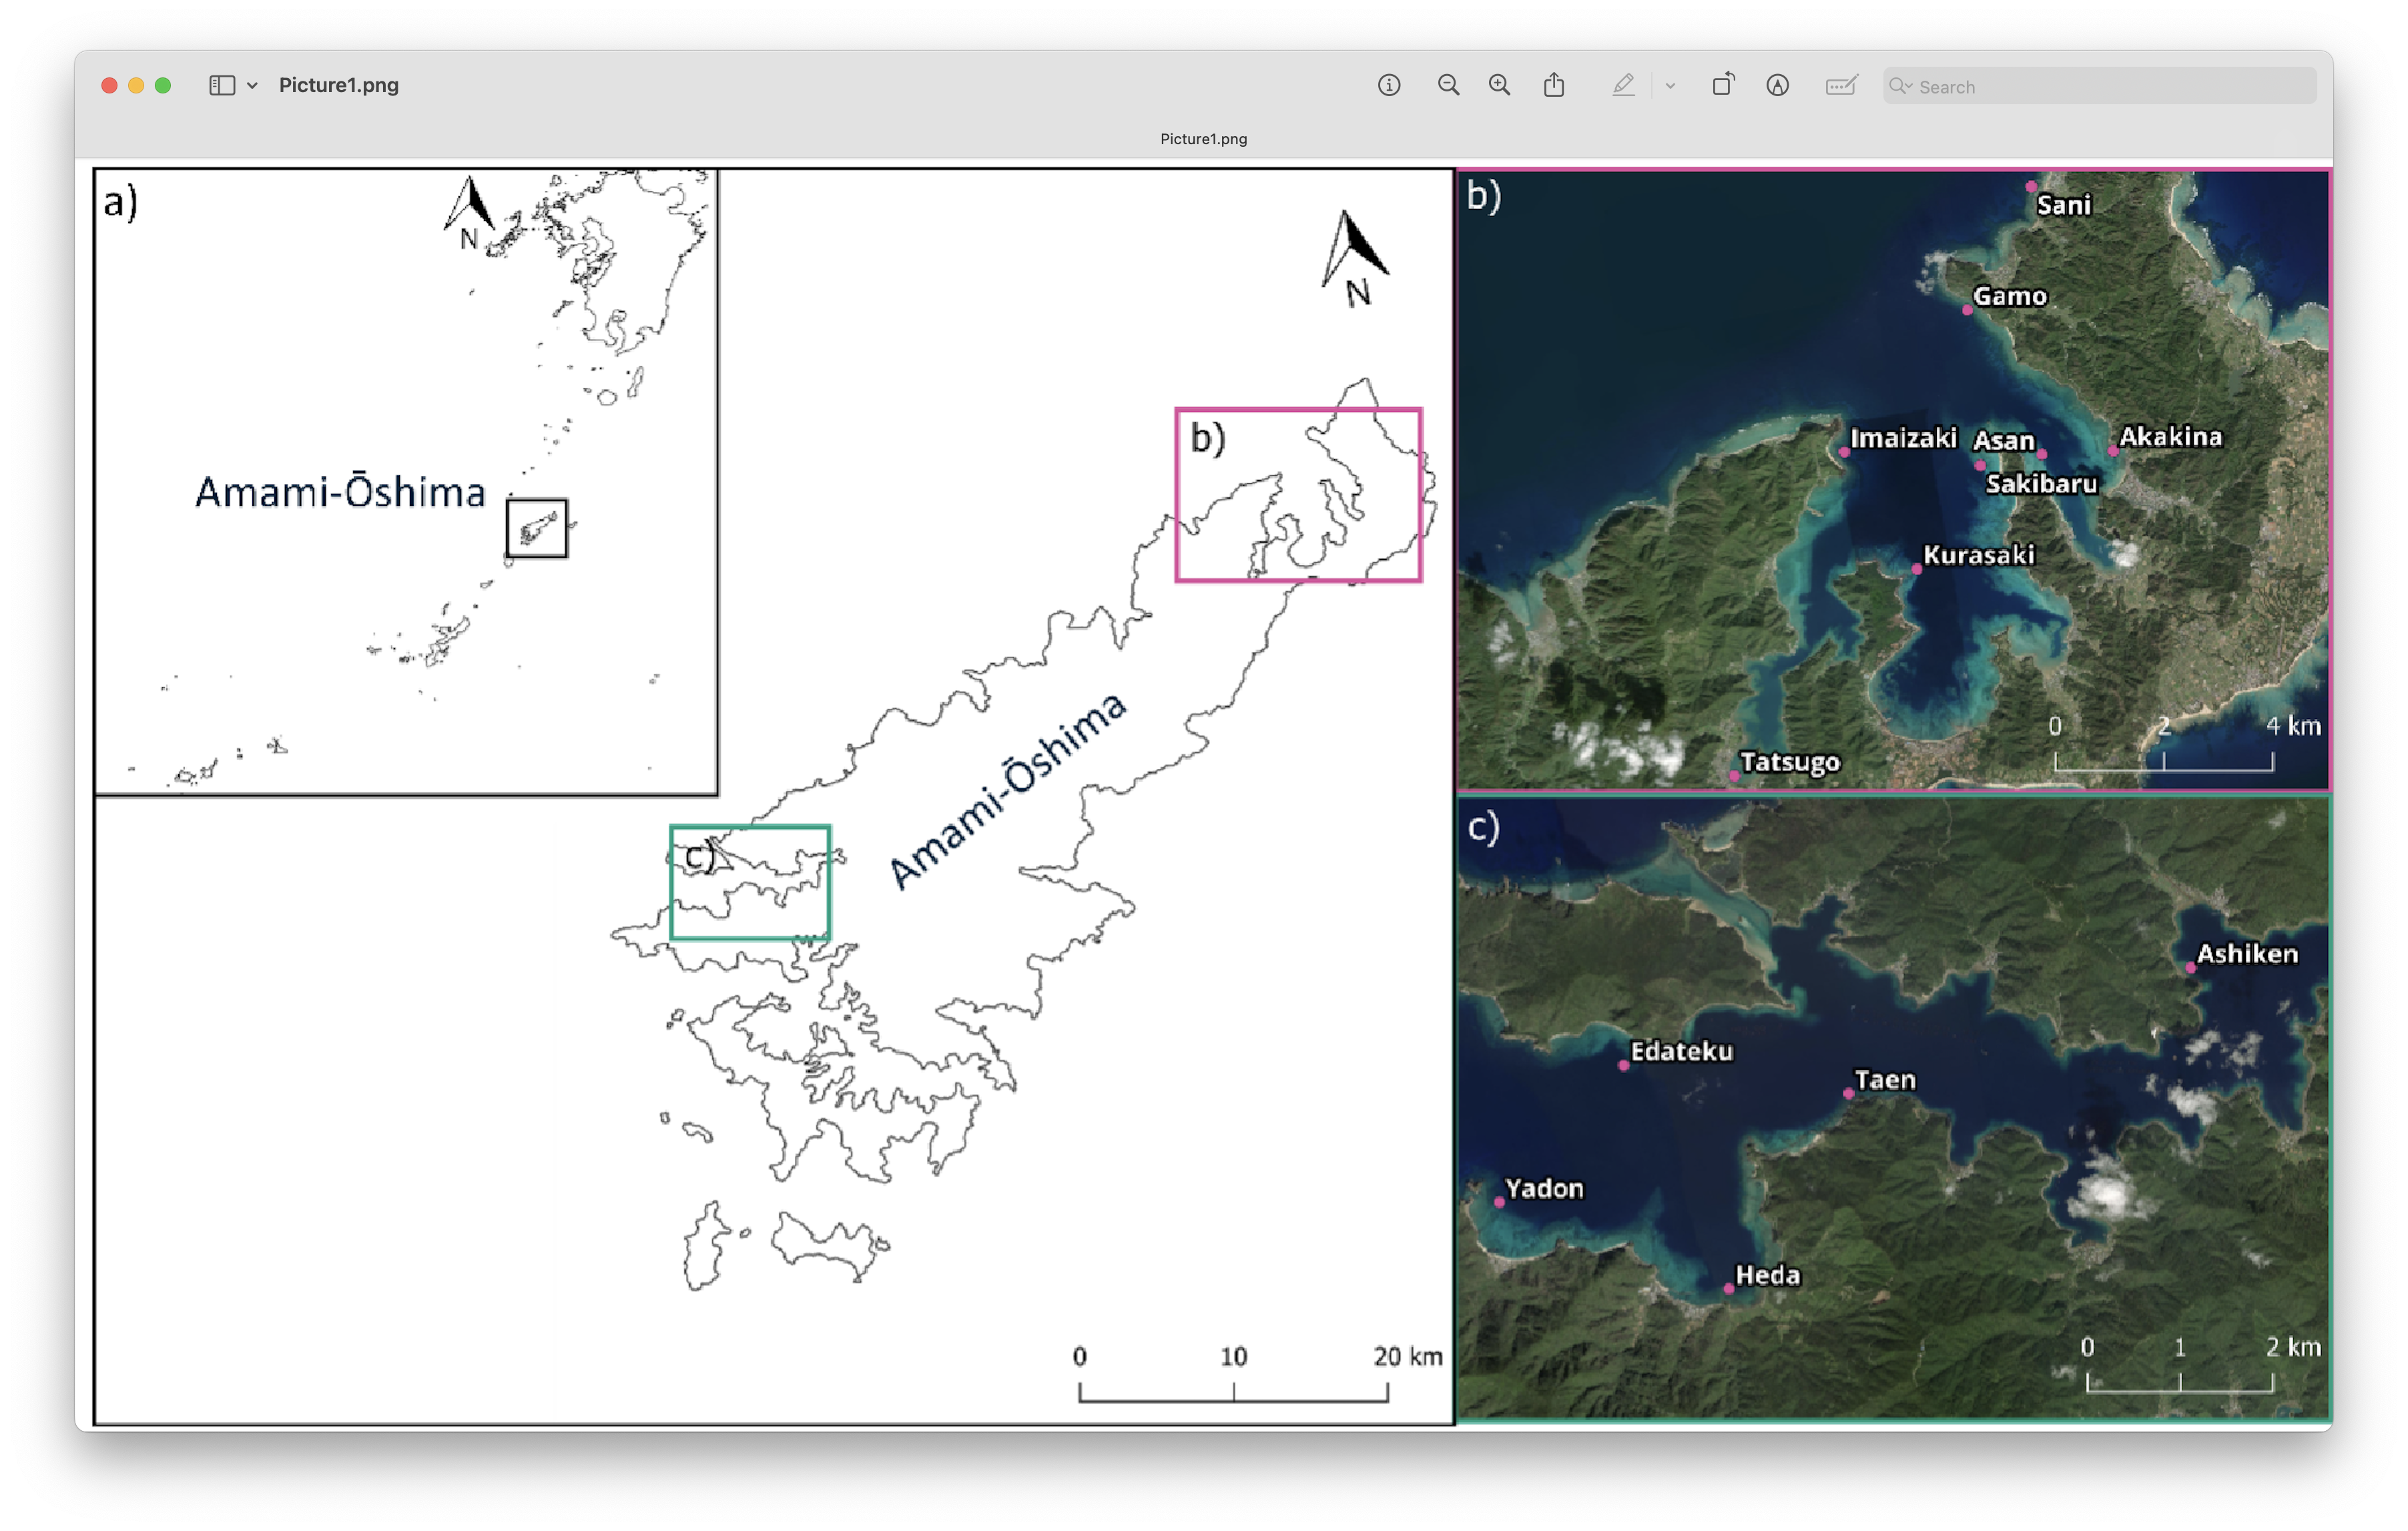The height and width of the screenshot is (1531, 2408).
Task: Click the search magnifier icon
Action: (1899, 86)
